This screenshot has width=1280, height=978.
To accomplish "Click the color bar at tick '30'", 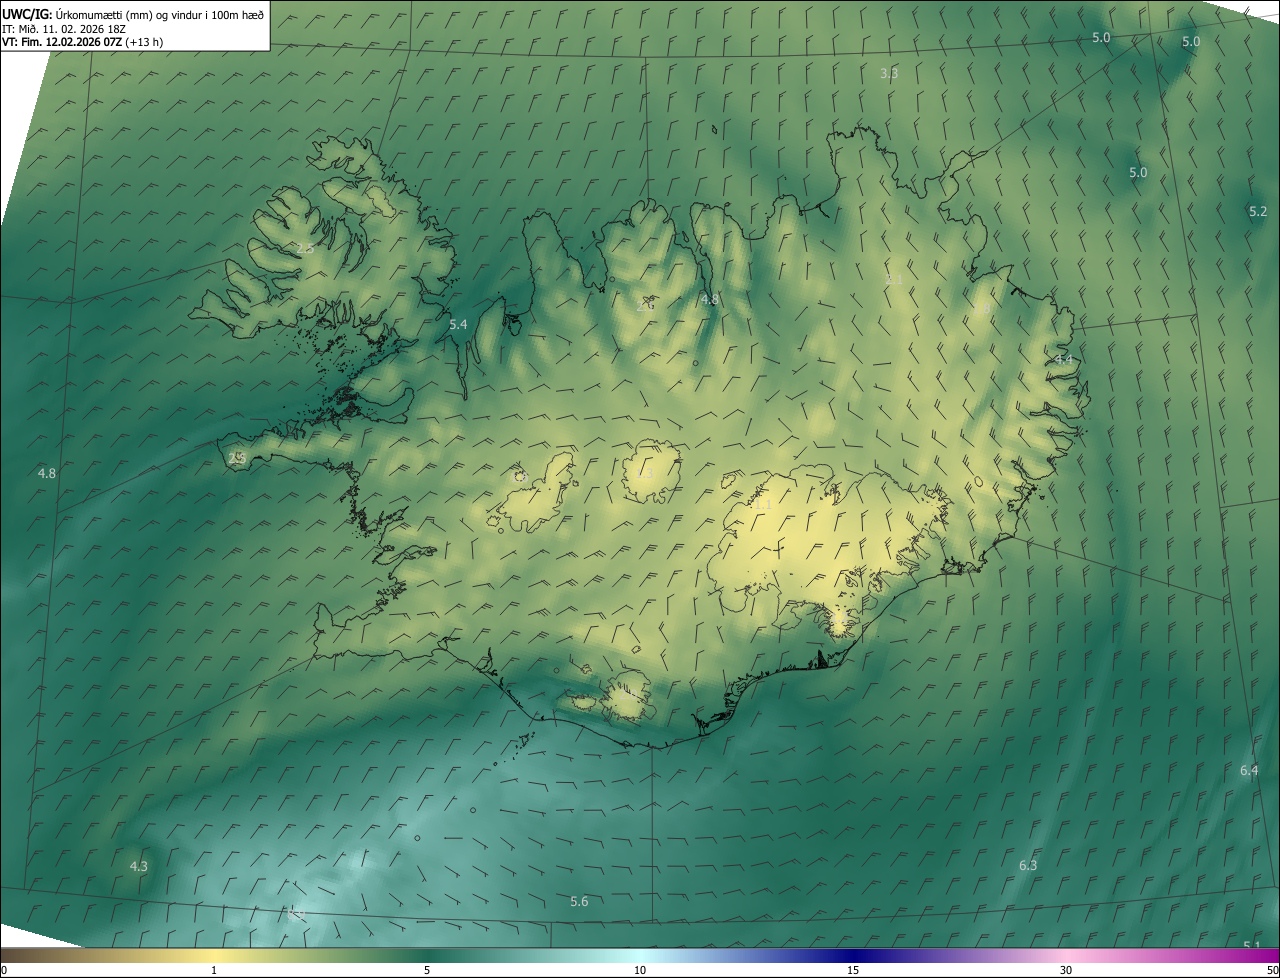I will coord(1066,970).
